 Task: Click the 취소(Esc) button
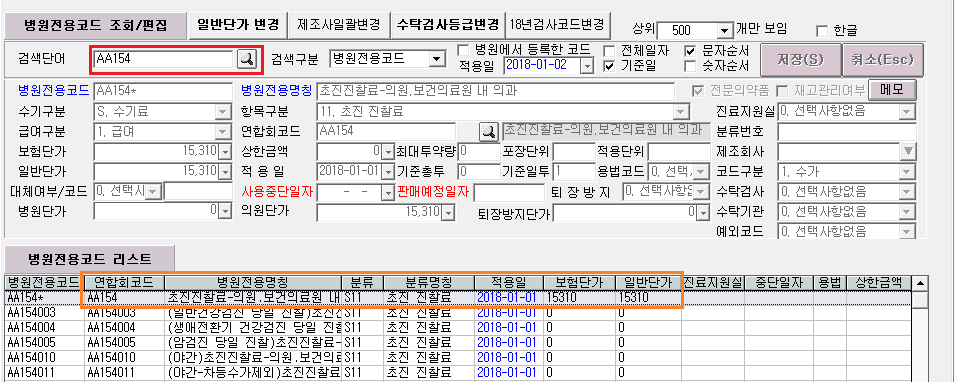point(883,60)
